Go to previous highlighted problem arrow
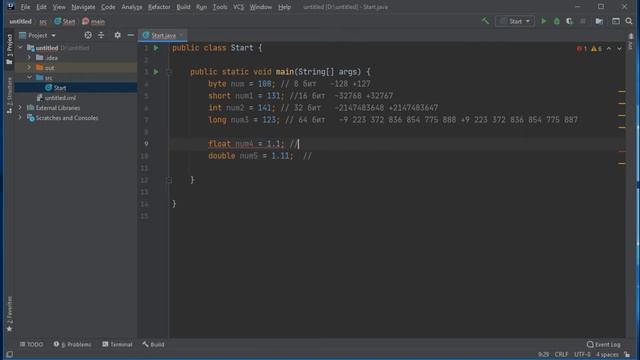 coord(609,49)
